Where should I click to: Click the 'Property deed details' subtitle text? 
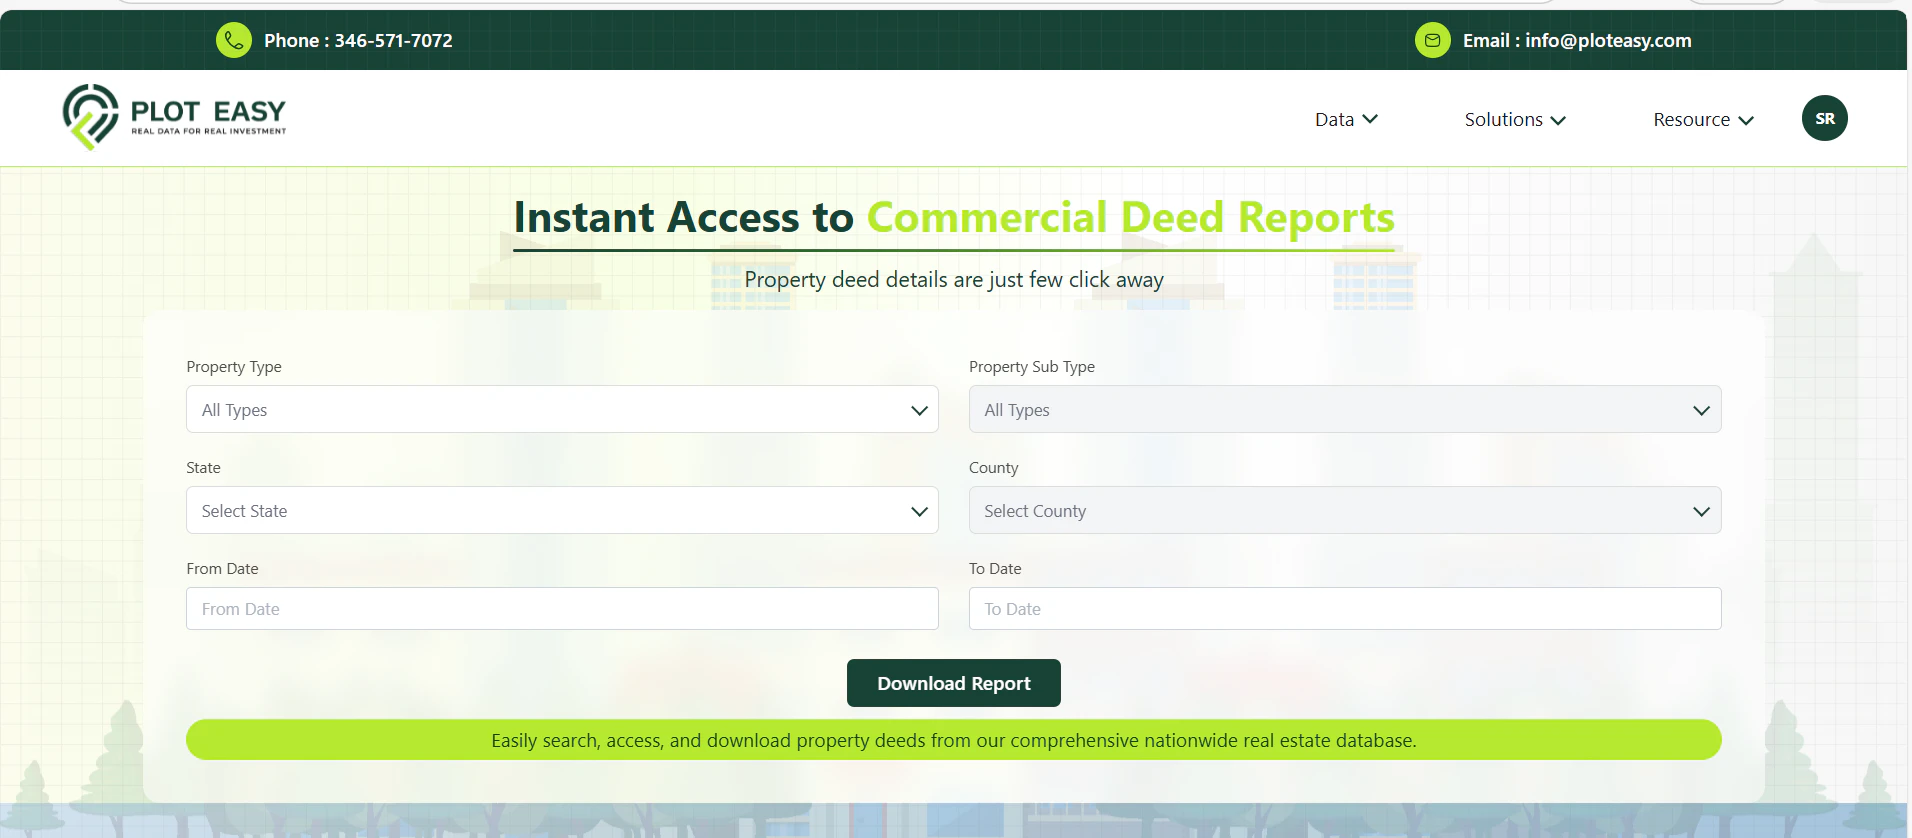(954, 279)
